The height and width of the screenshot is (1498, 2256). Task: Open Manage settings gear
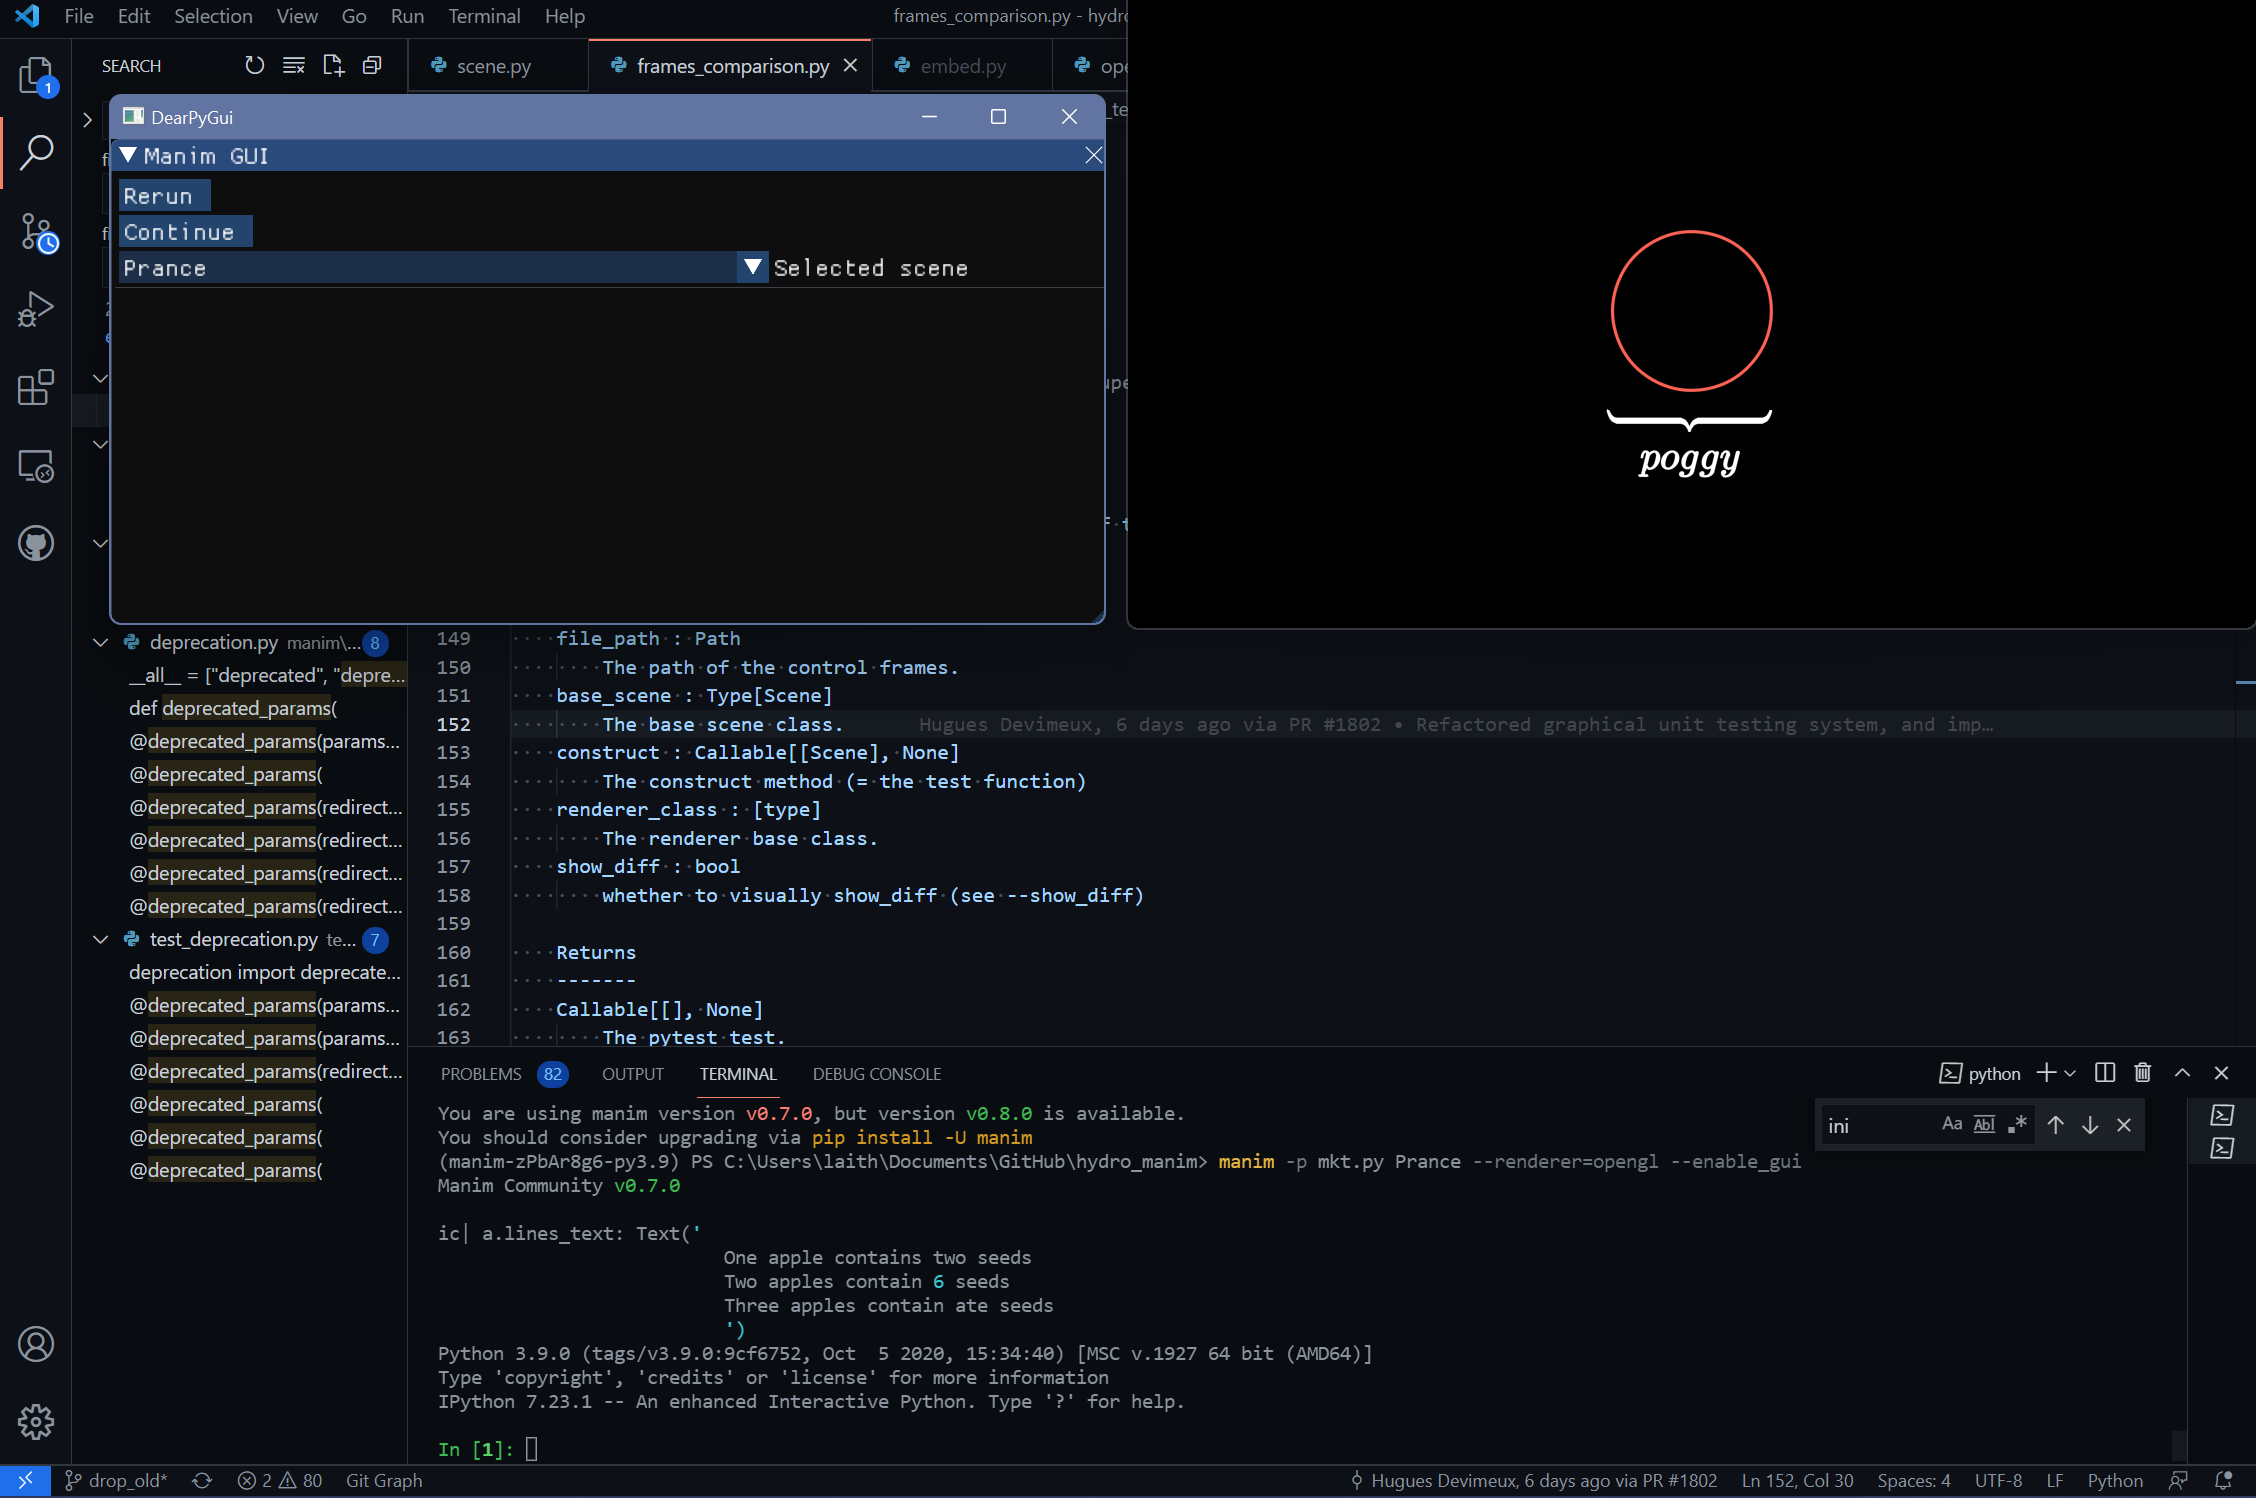37,1421
